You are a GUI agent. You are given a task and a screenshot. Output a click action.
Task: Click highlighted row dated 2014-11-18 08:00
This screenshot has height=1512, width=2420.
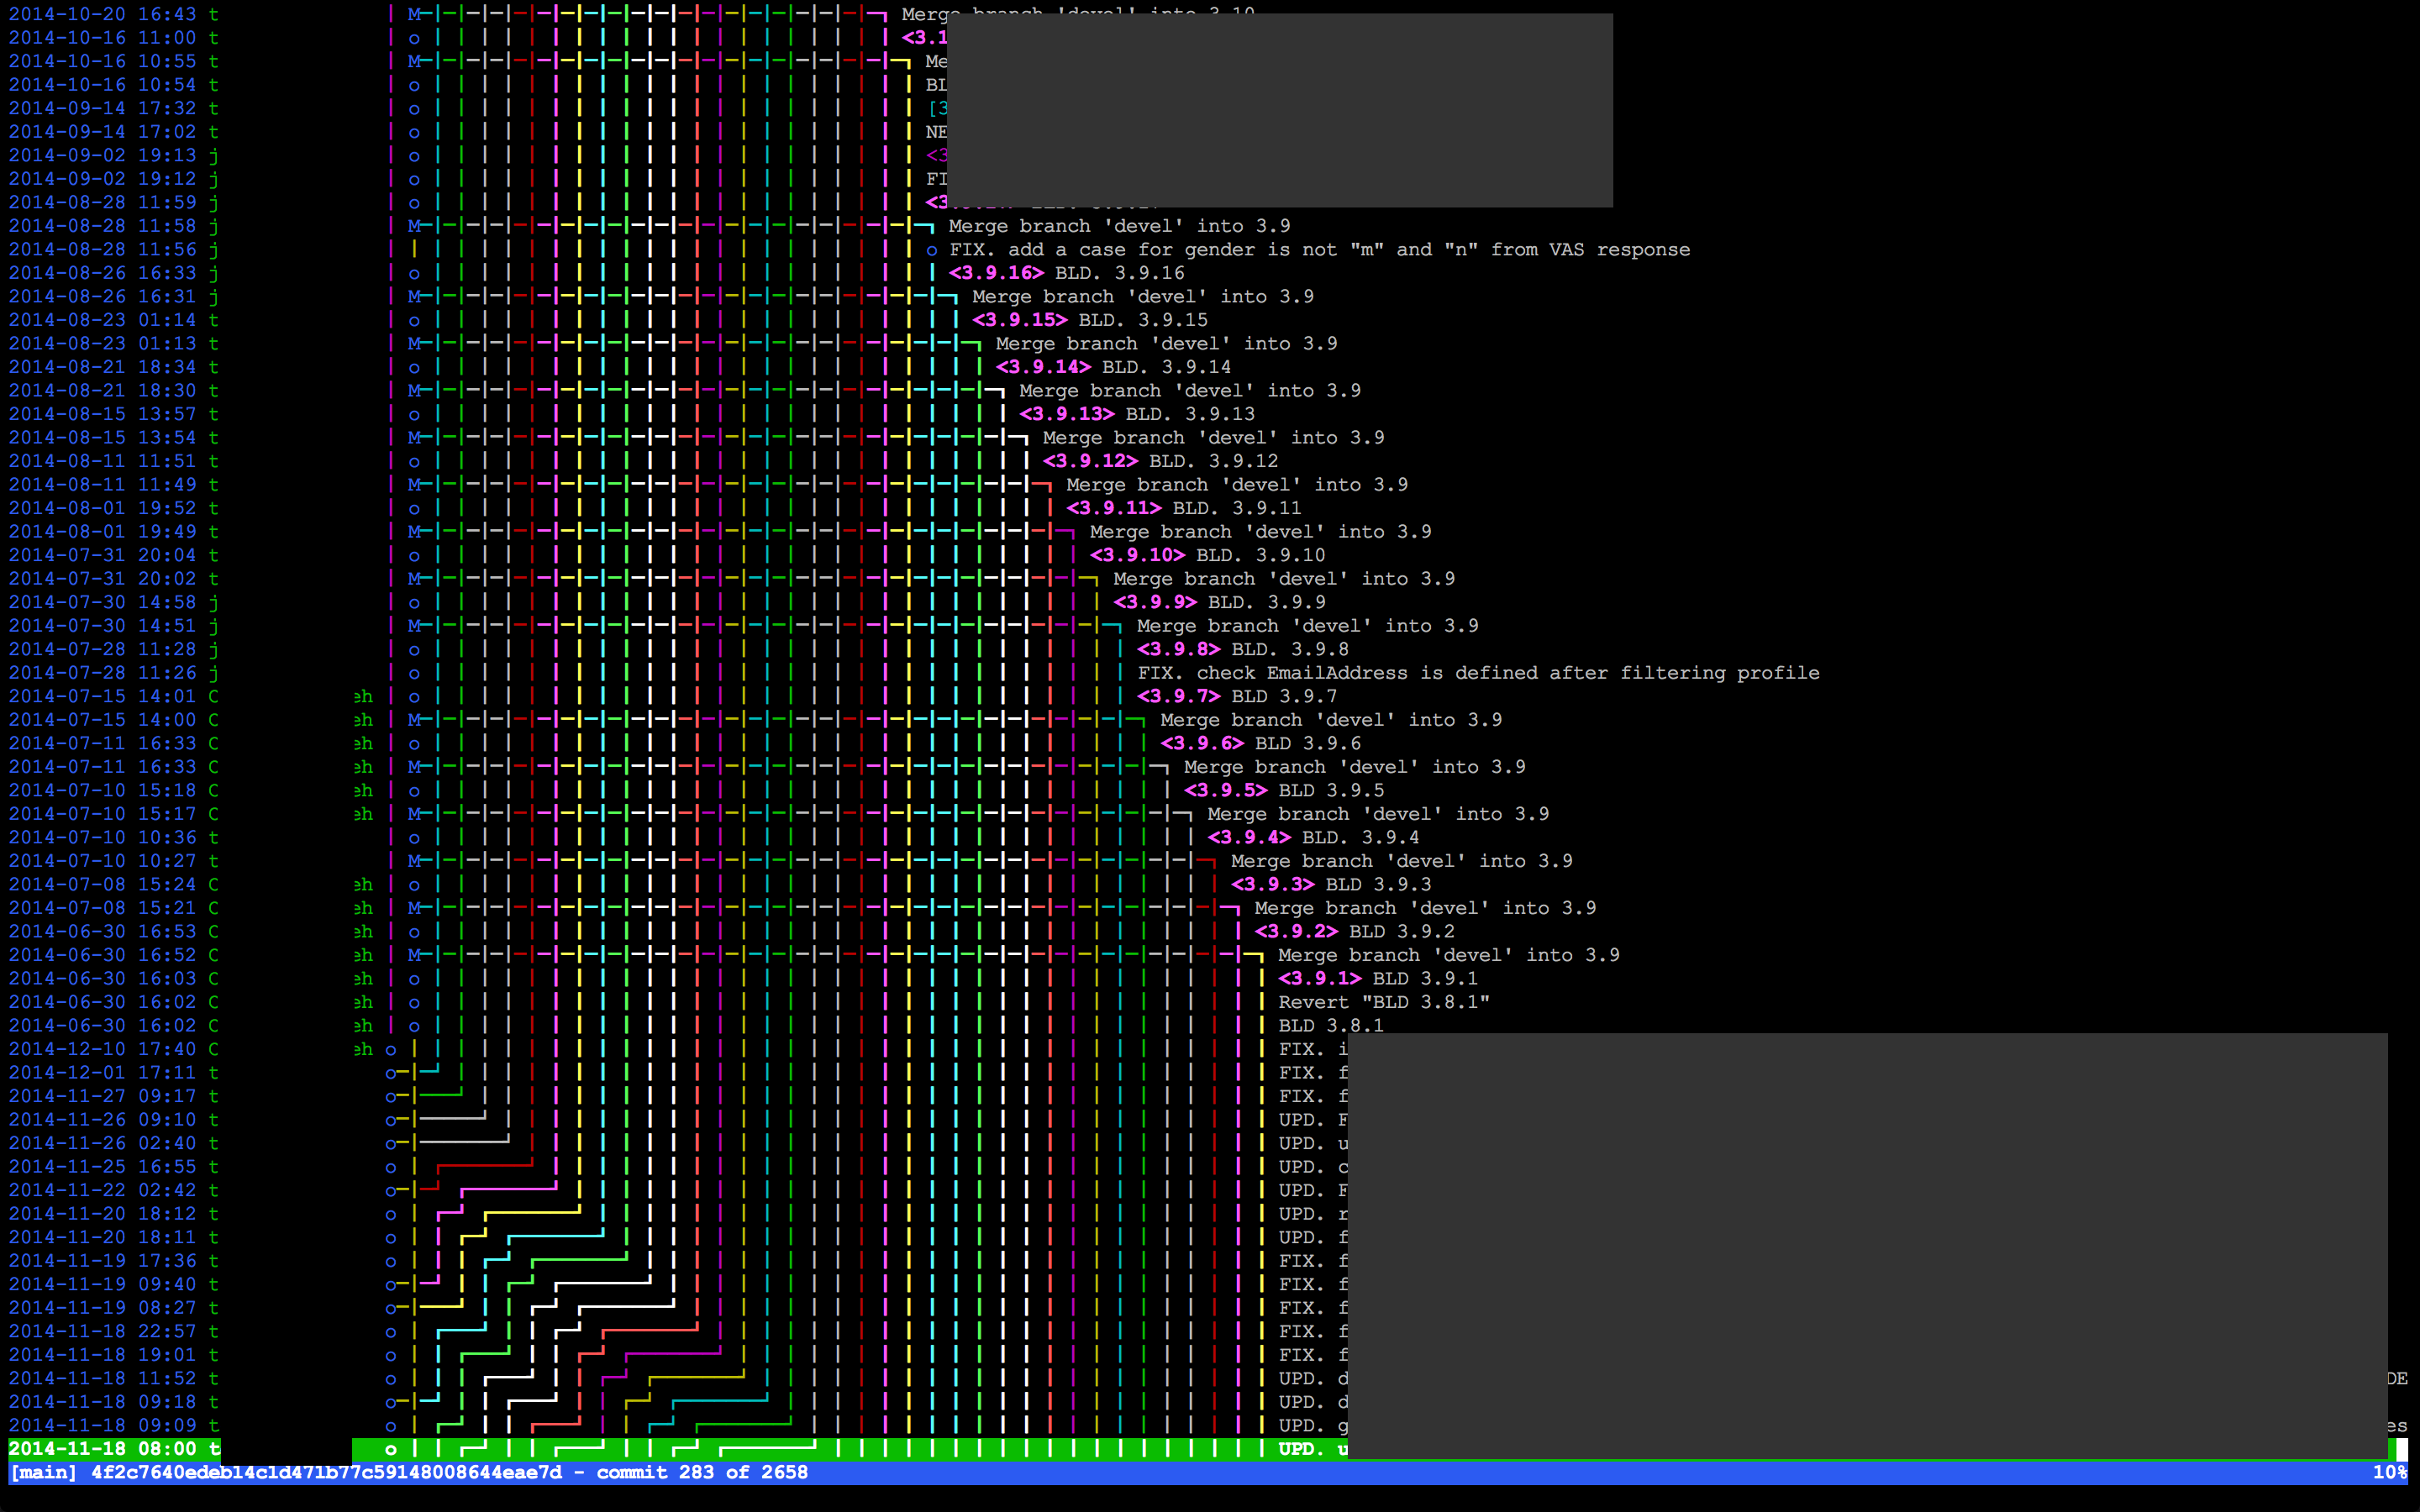(1208, 1449)
